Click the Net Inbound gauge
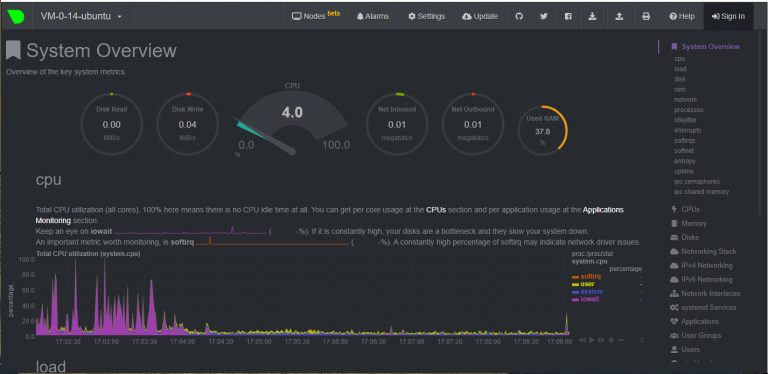The width and height of the screenshot is (768, 374). pos(397,124)
